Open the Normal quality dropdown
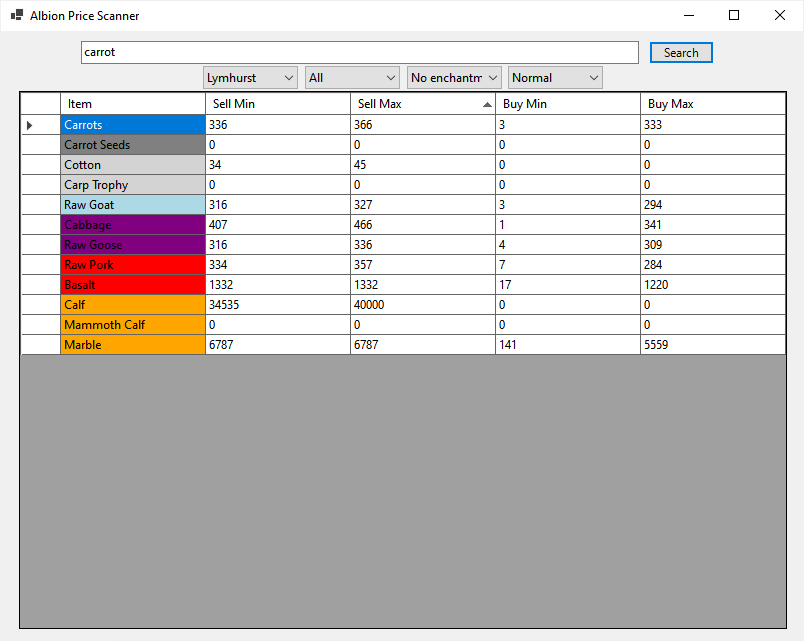This screenshot has width=804, height=641. (x=555, y=77)
